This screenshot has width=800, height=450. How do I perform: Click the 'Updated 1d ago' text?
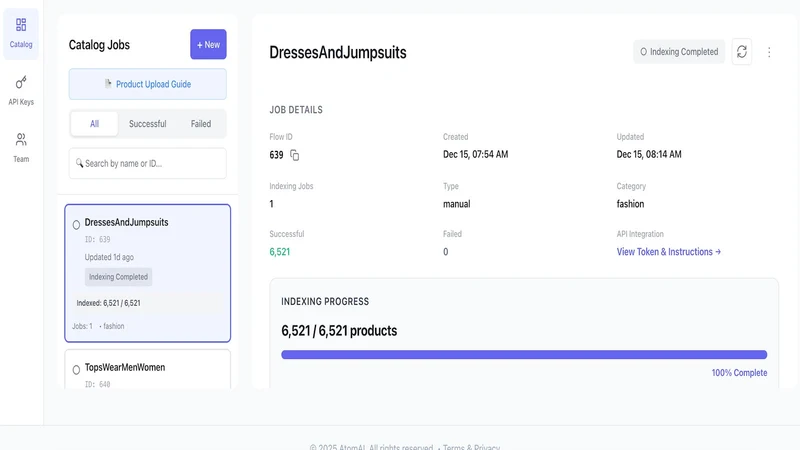click(109, 257)
